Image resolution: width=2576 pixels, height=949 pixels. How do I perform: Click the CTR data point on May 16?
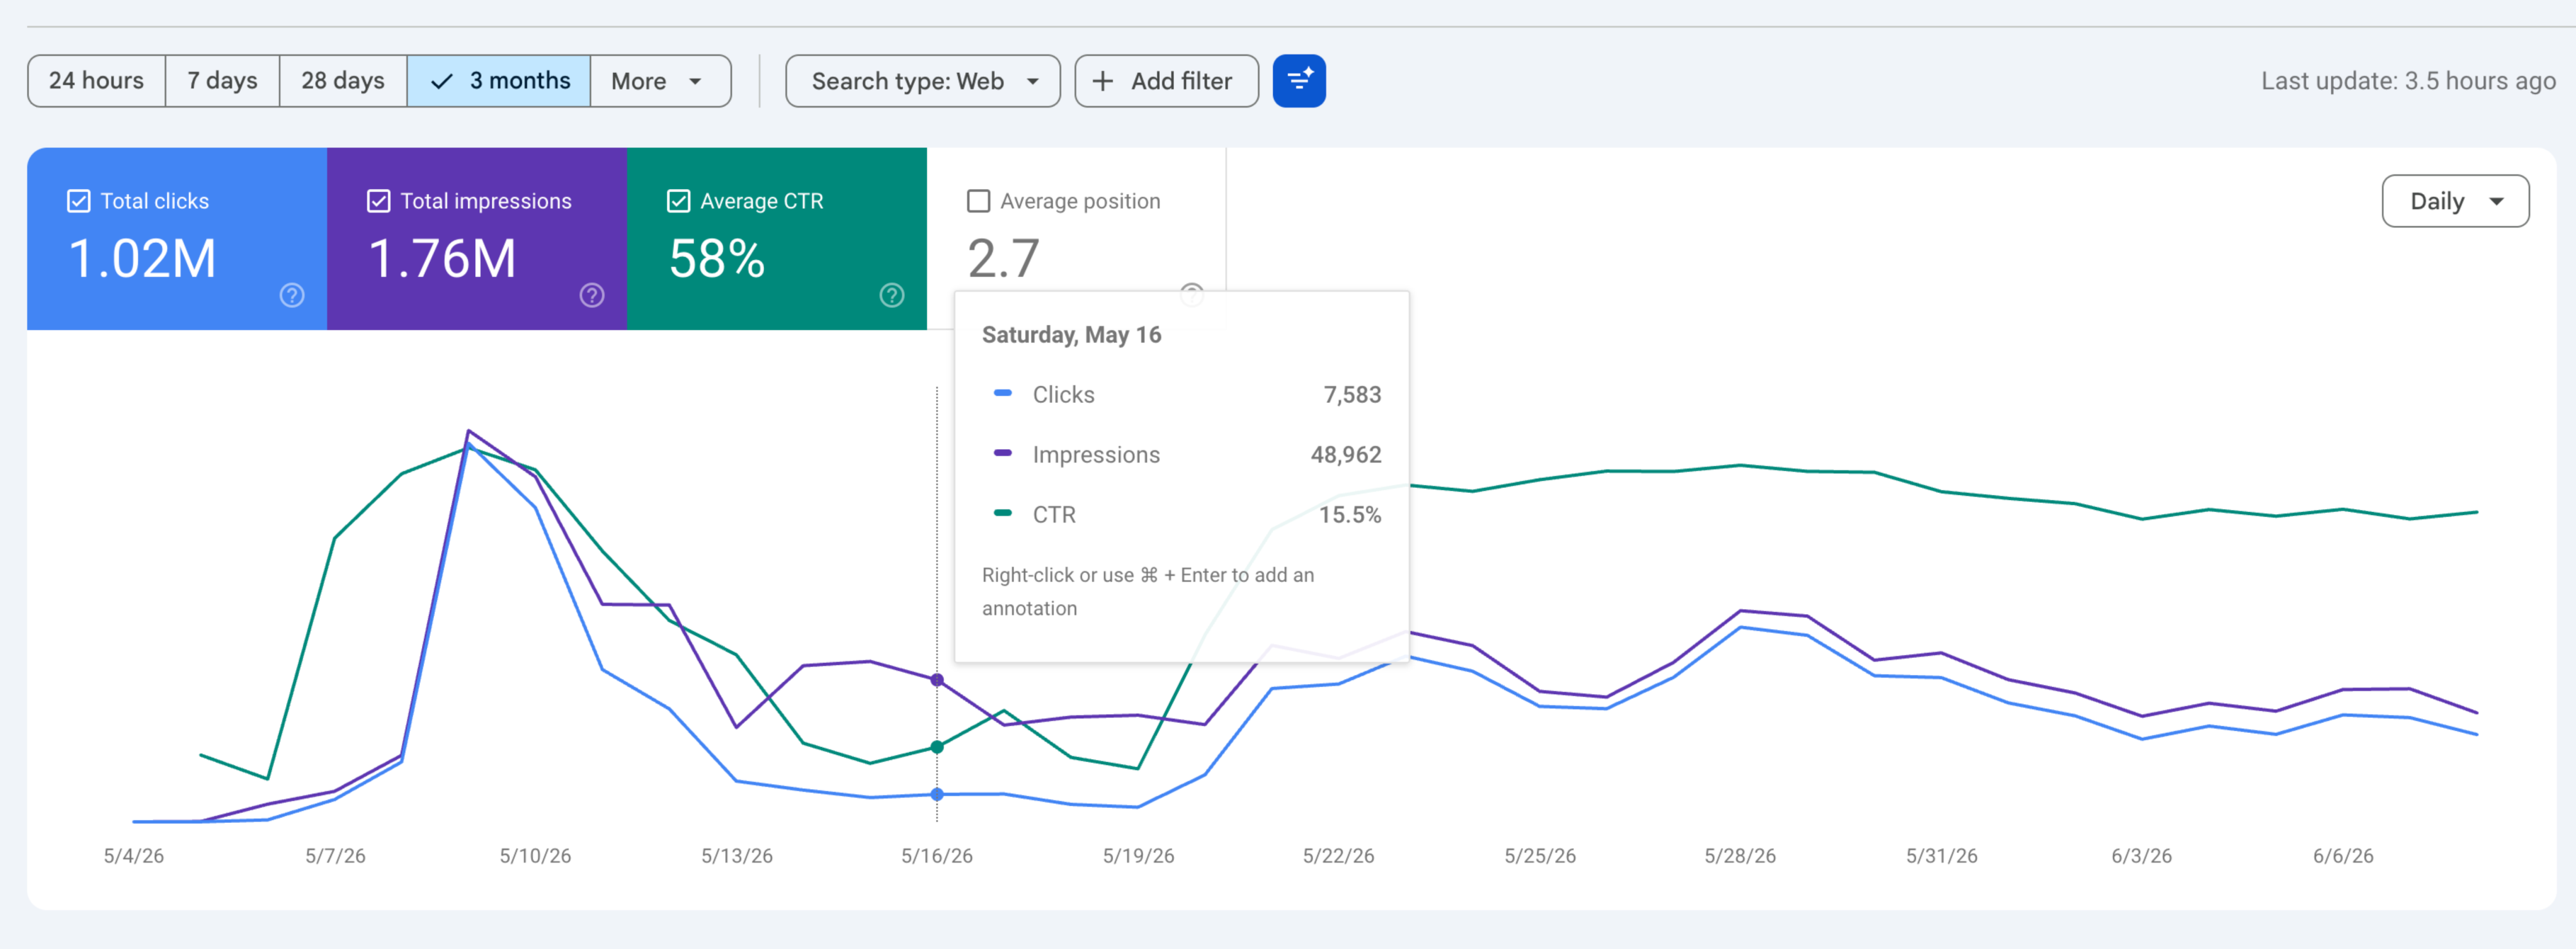point(937,747)
